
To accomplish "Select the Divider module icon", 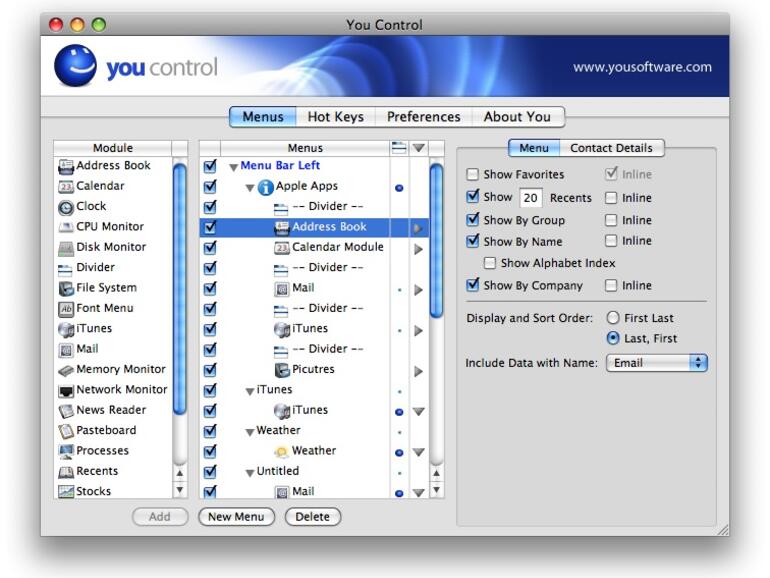I will (x=65, y=269).
